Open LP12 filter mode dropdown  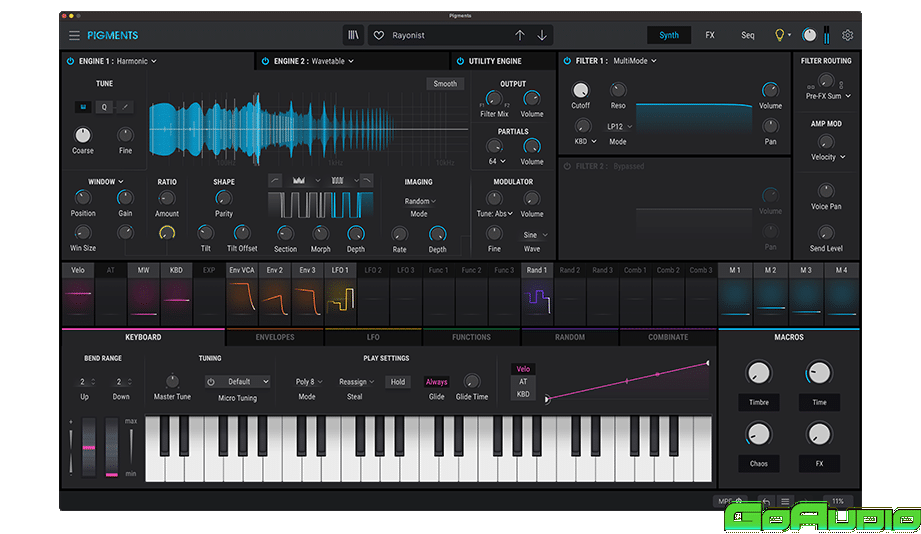pyautogui.click(x=620, y=126)
